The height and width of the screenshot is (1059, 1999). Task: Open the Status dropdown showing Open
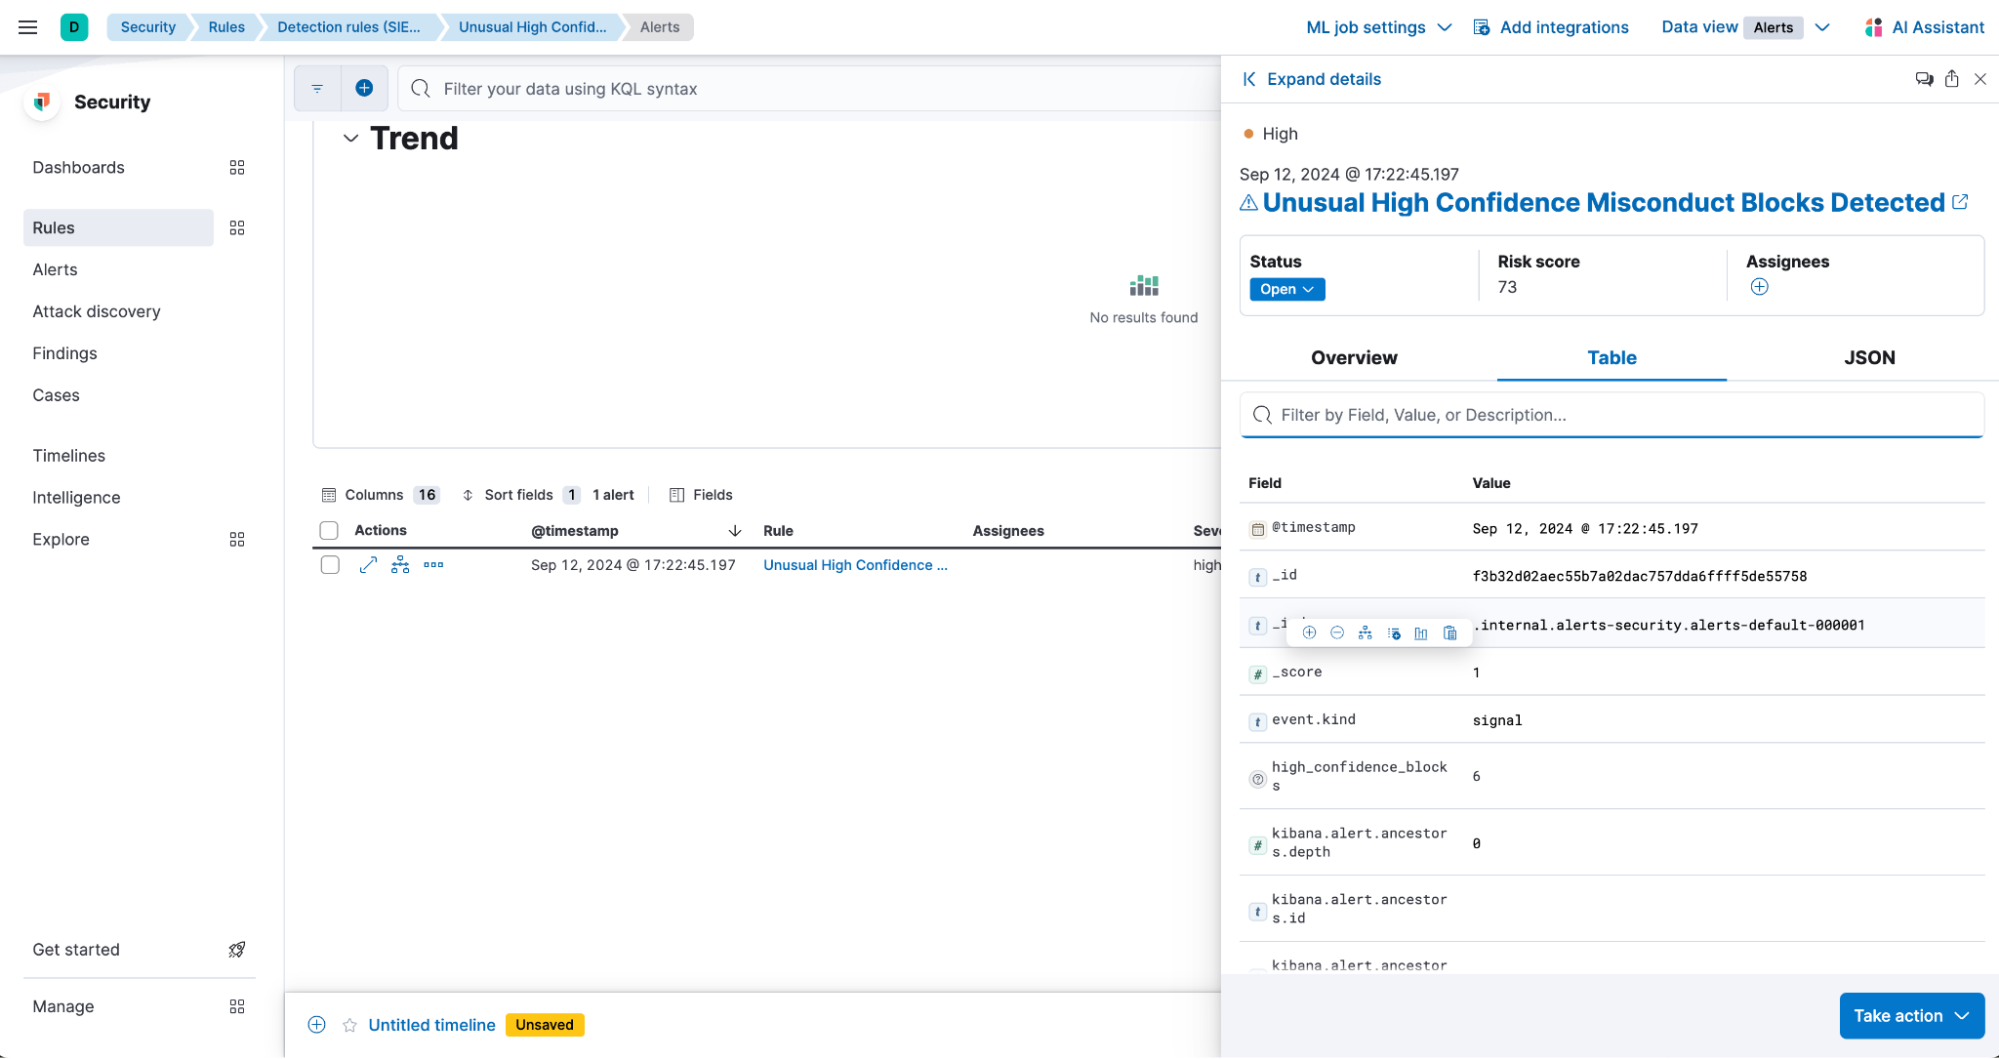[1286, 289]
